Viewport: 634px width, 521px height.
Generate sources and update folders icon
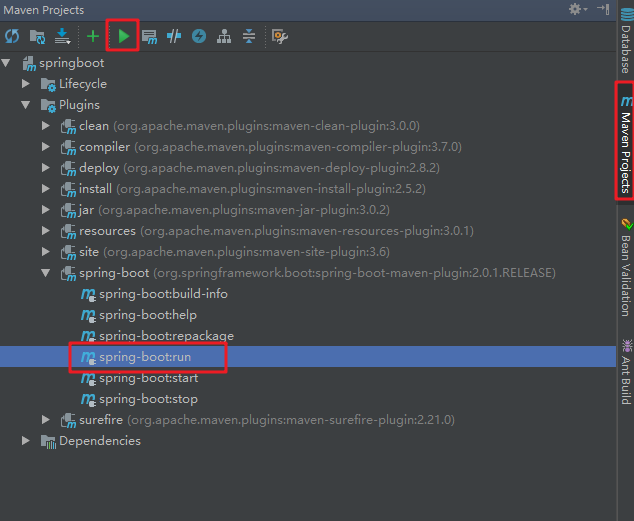coord(37,36)
